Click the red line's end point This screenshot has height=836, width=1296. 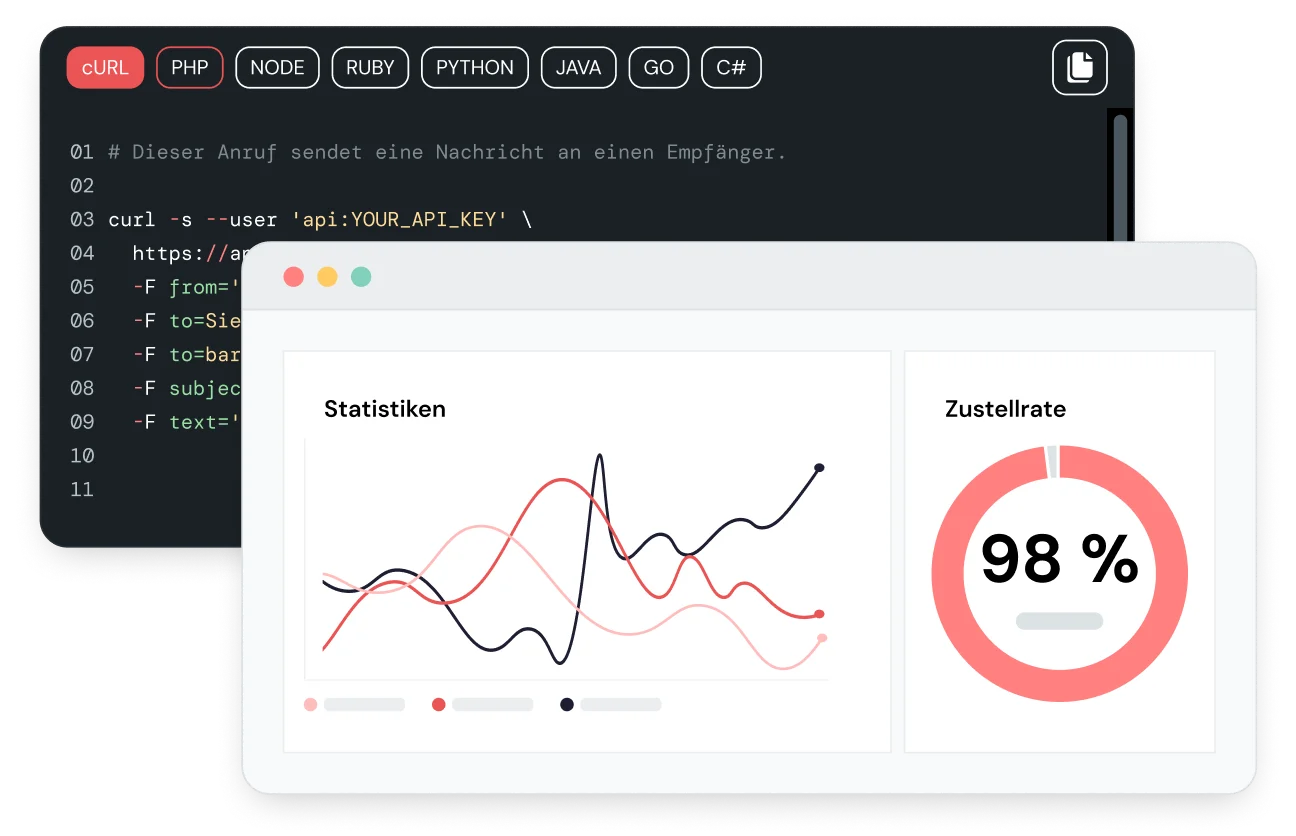819,614
